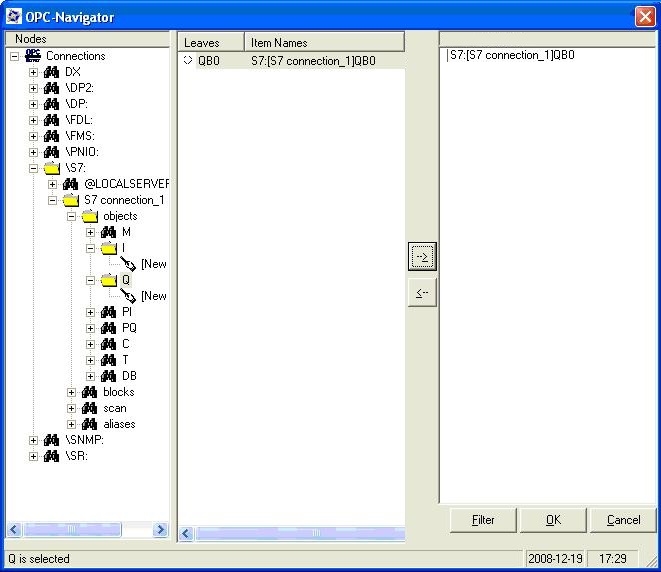Expand the DB node
661x572 pixels.
pos(90,376)
